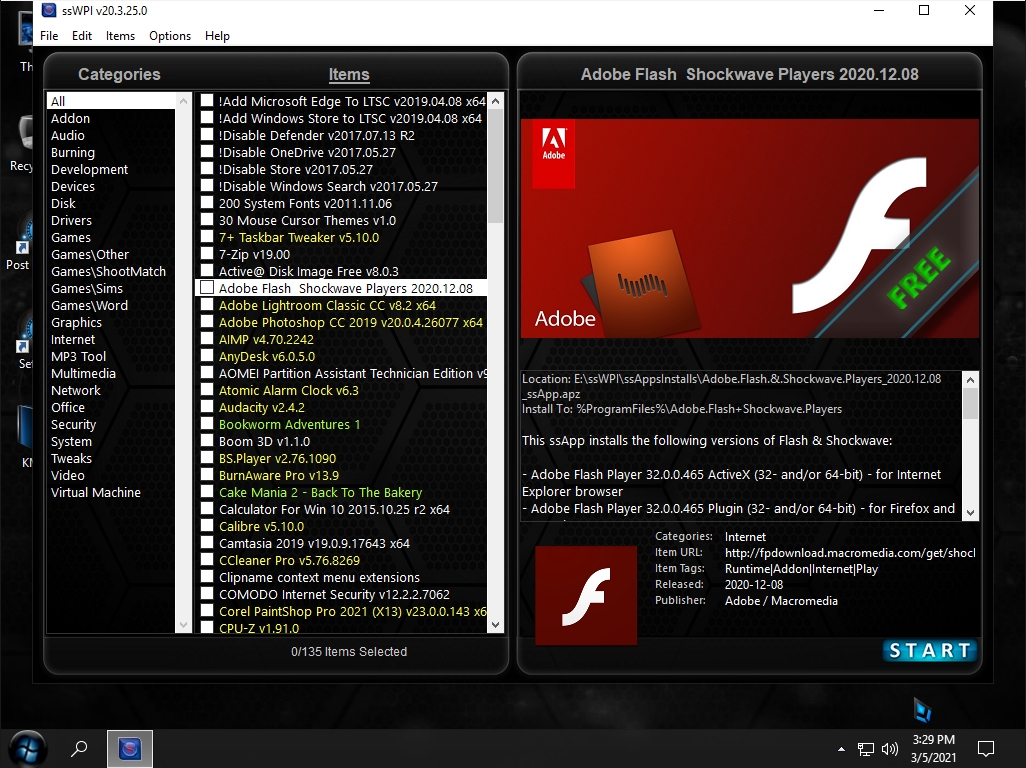Viewport: 1026px width, 768px height.
Task: Click items list scroll-down arrow
Action: (495, 625)
